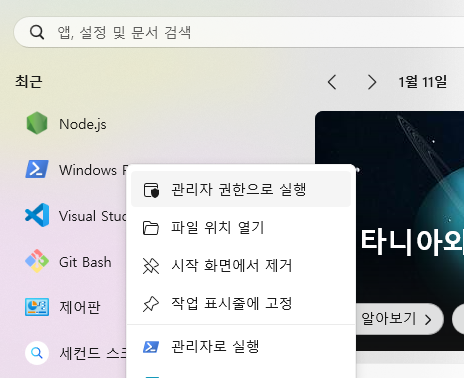The width and height of the screenshot is (464, 378).
Task: Open Git Bash from recent list
Action: [x=69, y=262]
